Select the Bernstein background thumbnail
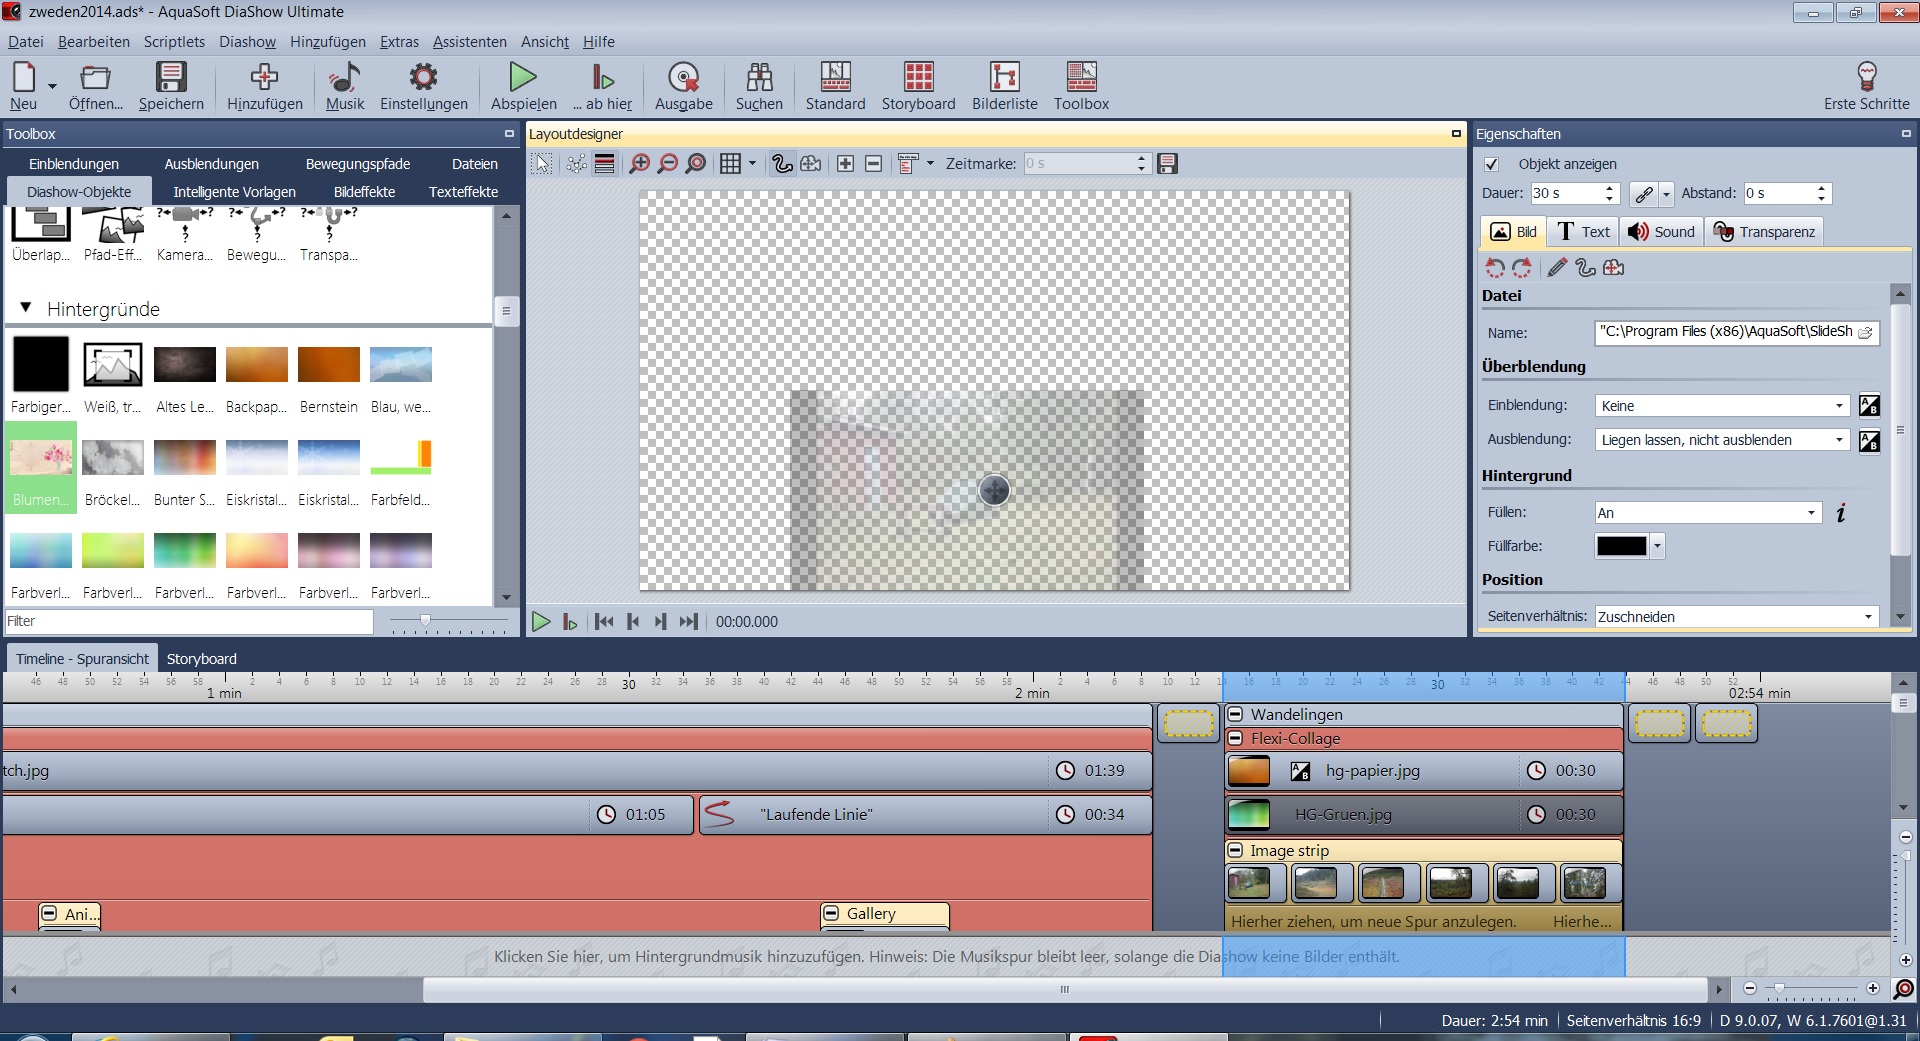 [328, 365]
